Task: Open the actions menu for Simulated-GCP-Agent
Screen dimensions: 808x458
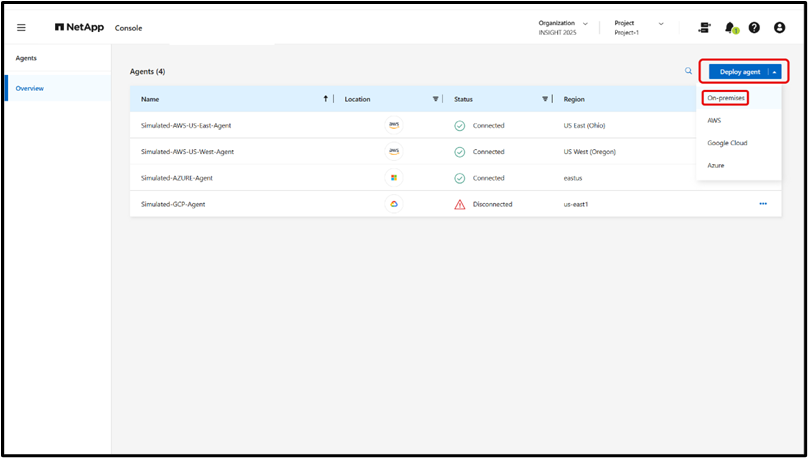Action: coord(763,204)
